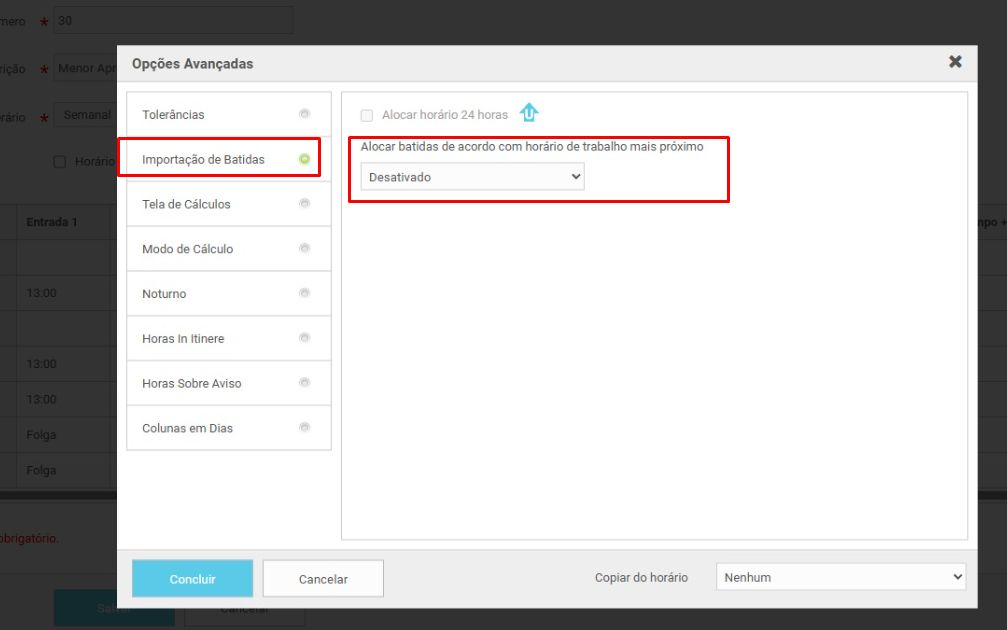Click the blue upload arrow icon
1007x630 pixels.
529,113
